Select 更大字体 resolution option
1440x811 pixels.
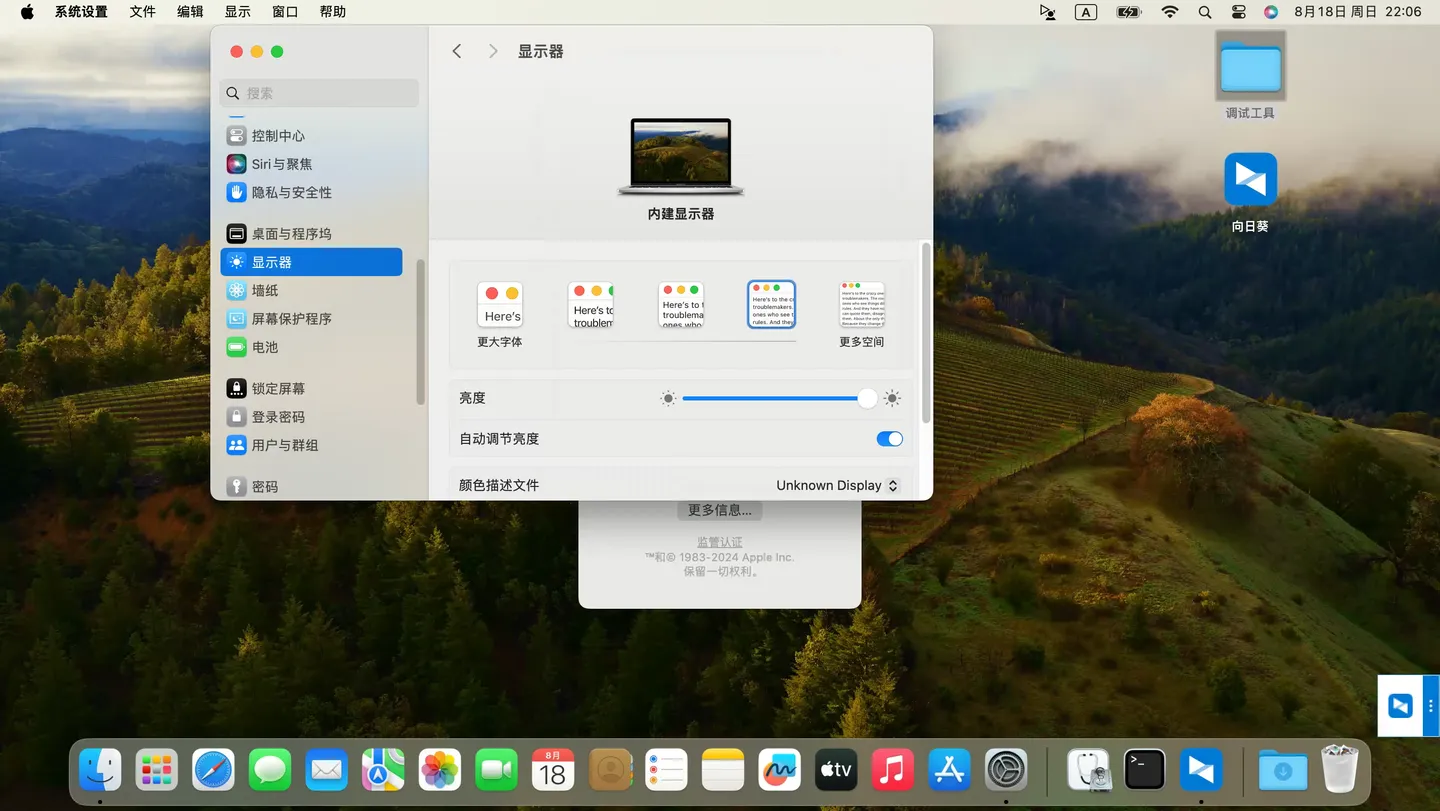500,305
